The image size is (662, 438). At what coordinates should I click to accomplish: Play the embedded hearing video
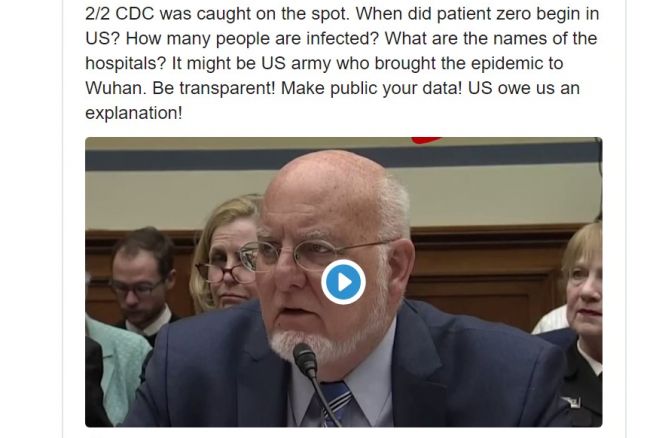click(x=343, y=282)
